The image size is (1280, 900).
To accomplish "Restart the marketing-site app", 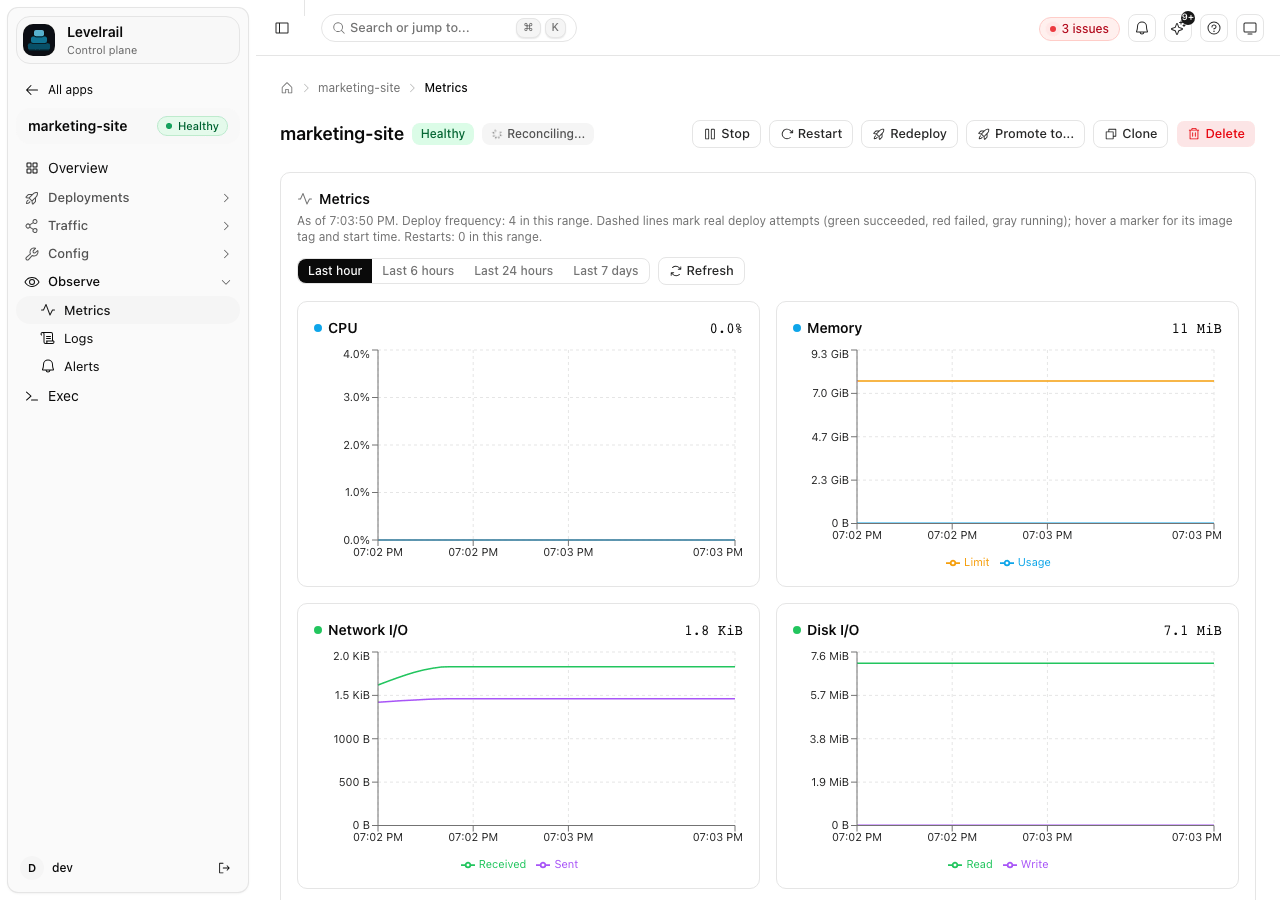I will click(x=811, y=134).
